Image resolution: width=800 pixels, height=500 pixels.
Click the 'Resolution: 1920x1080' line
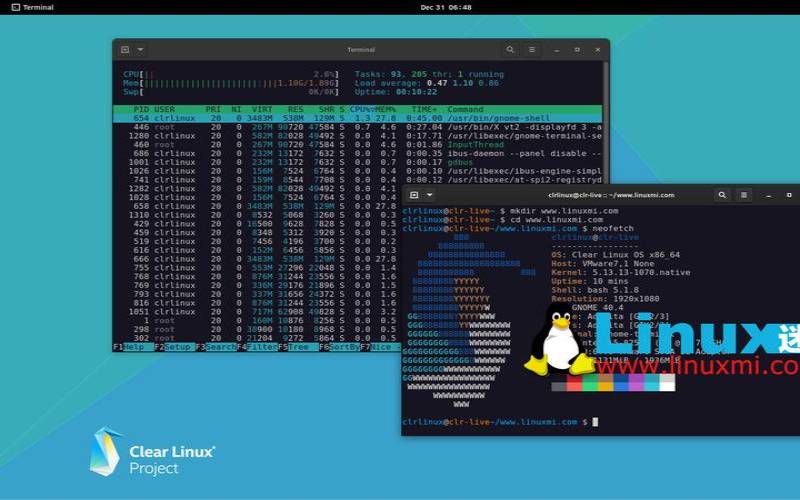(605, 298)
